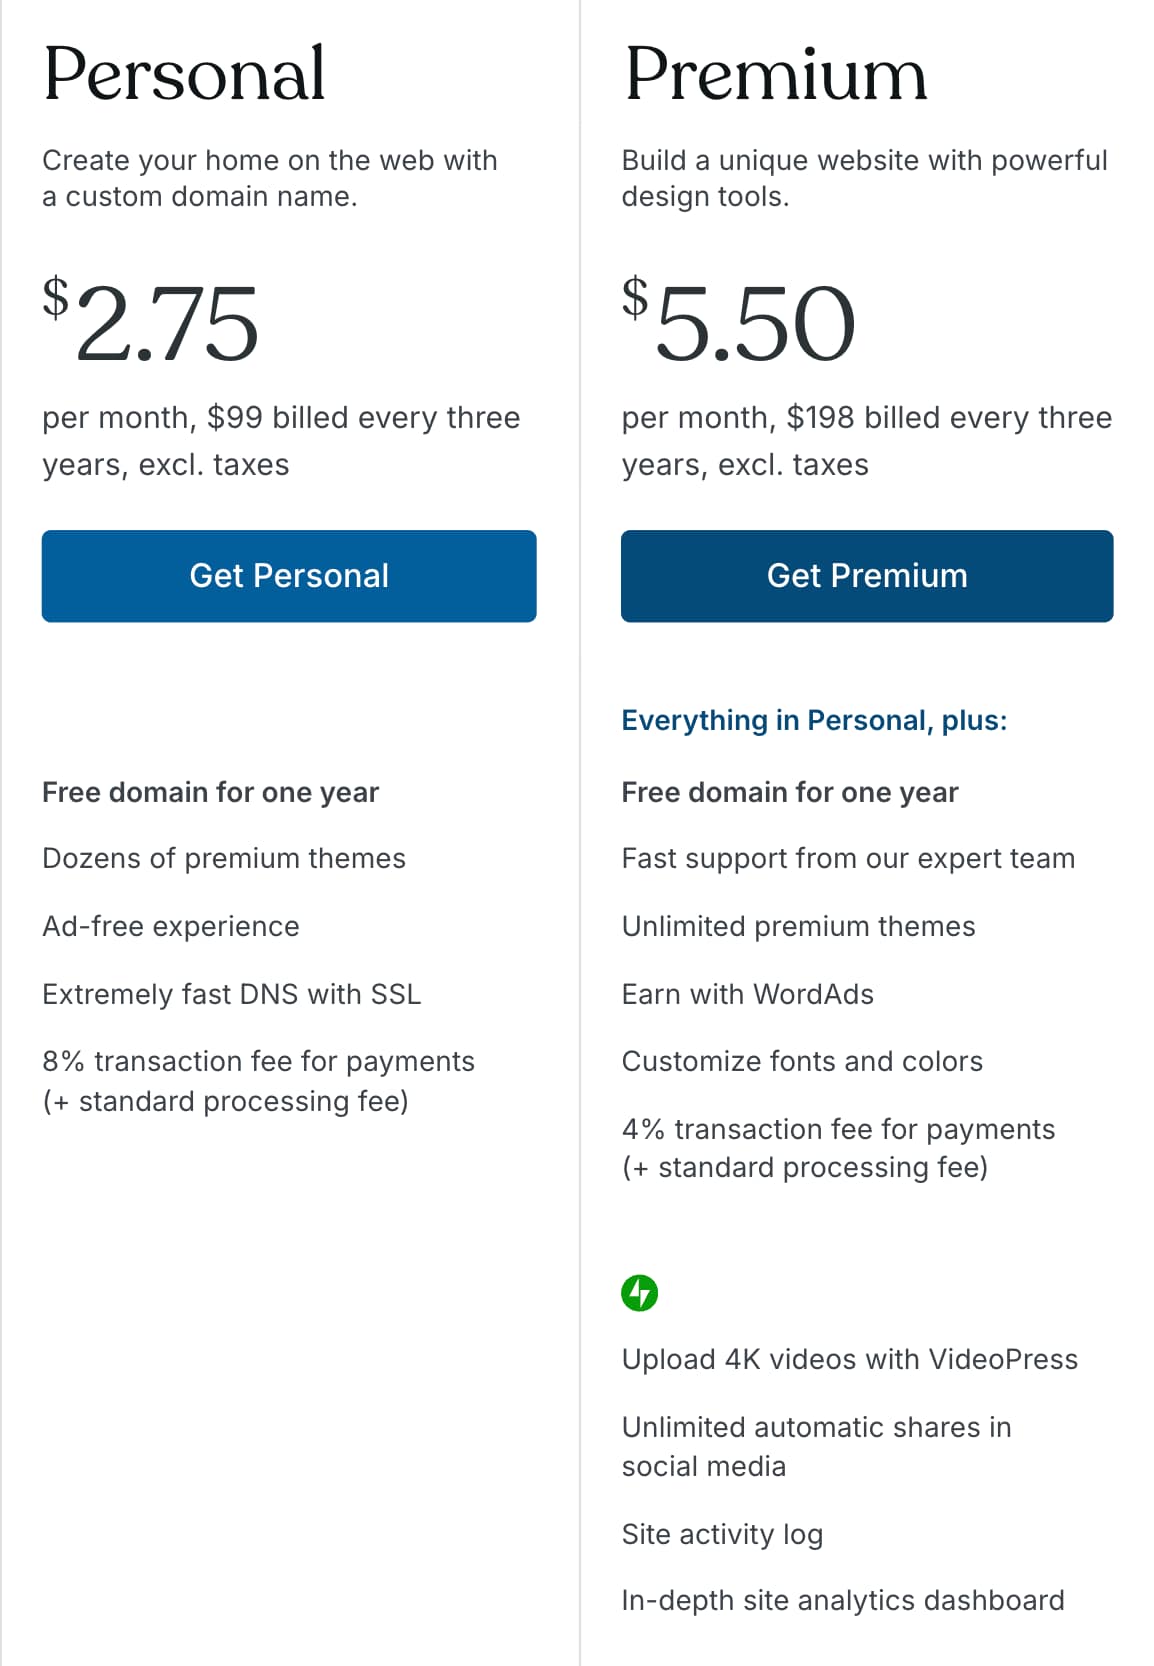Click "Fast support from our expert team"

click(848, 858)
